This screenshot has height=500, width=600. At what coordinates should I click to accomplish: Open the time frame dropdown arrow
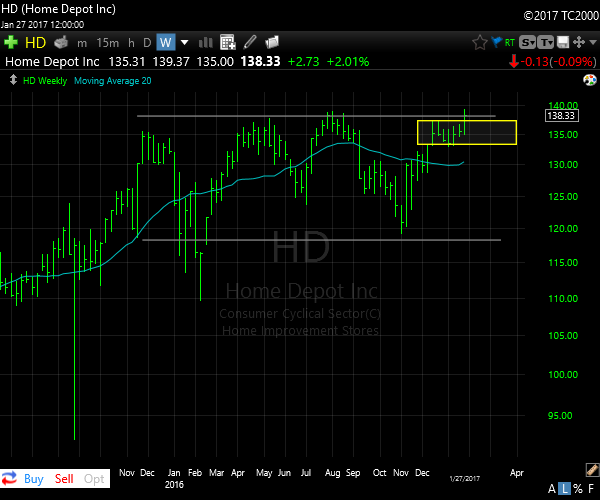(184, 42)
